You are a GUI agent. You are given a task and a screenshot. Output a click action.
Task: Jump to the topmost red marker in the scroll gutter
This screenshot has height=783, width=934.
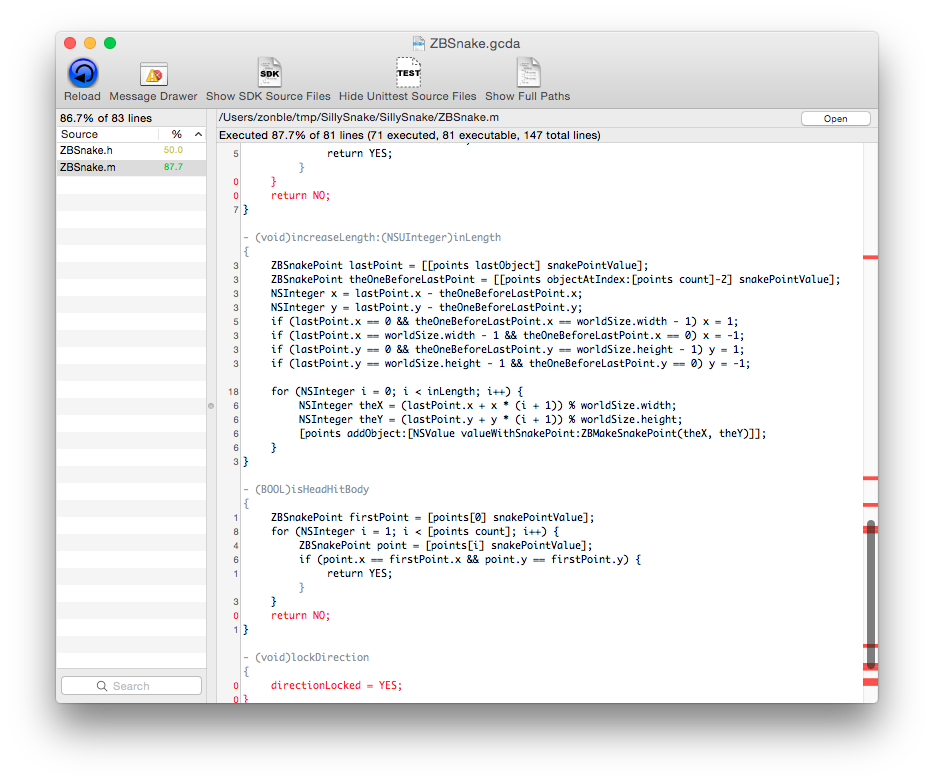click(x=870, y=258)
